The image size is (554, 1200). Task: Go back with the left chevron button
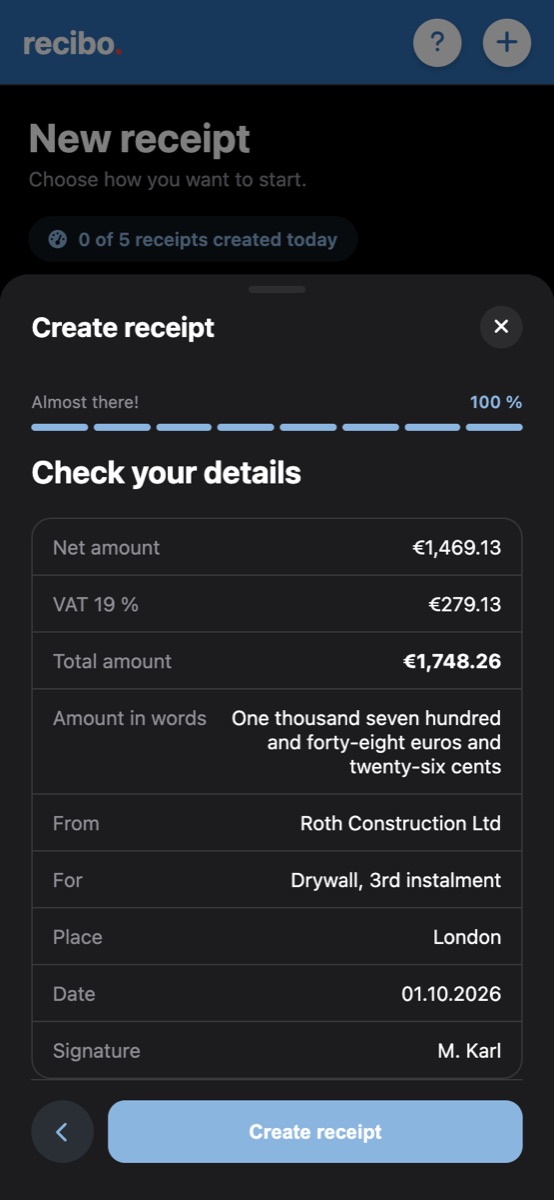[x=62, y=1132]
